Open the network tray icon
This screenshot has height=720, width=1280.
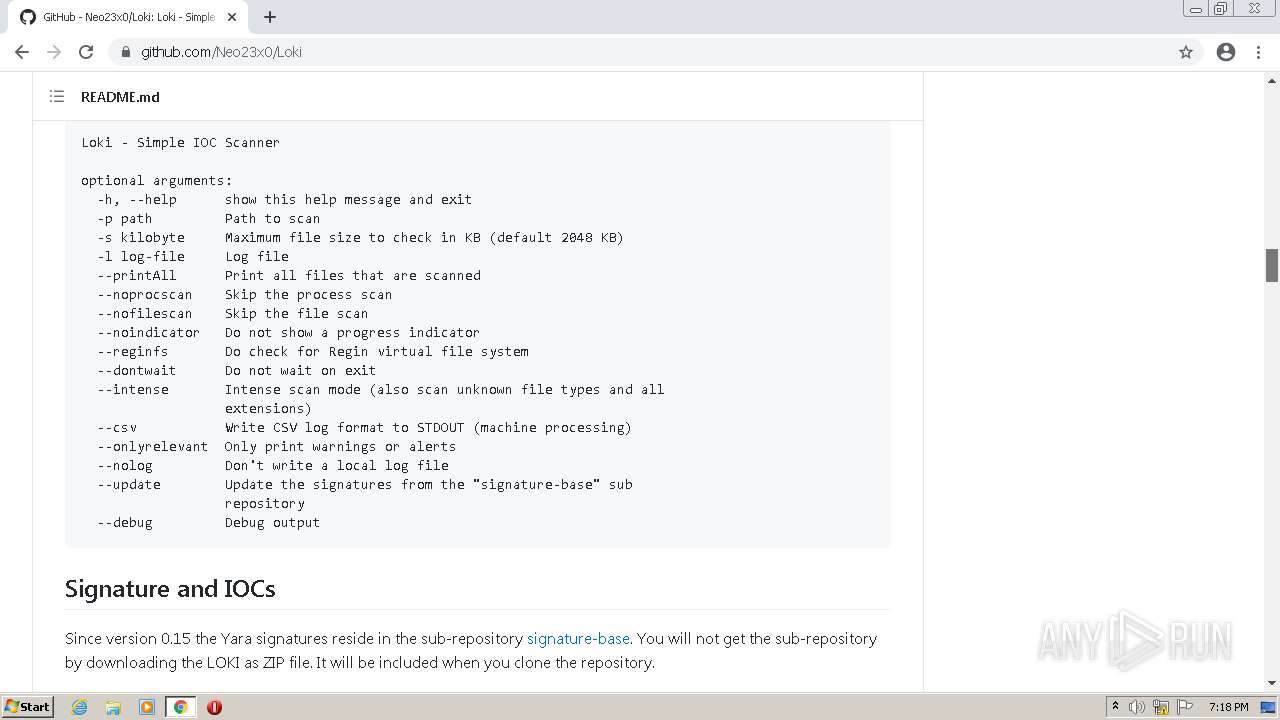pos(1161,707)
